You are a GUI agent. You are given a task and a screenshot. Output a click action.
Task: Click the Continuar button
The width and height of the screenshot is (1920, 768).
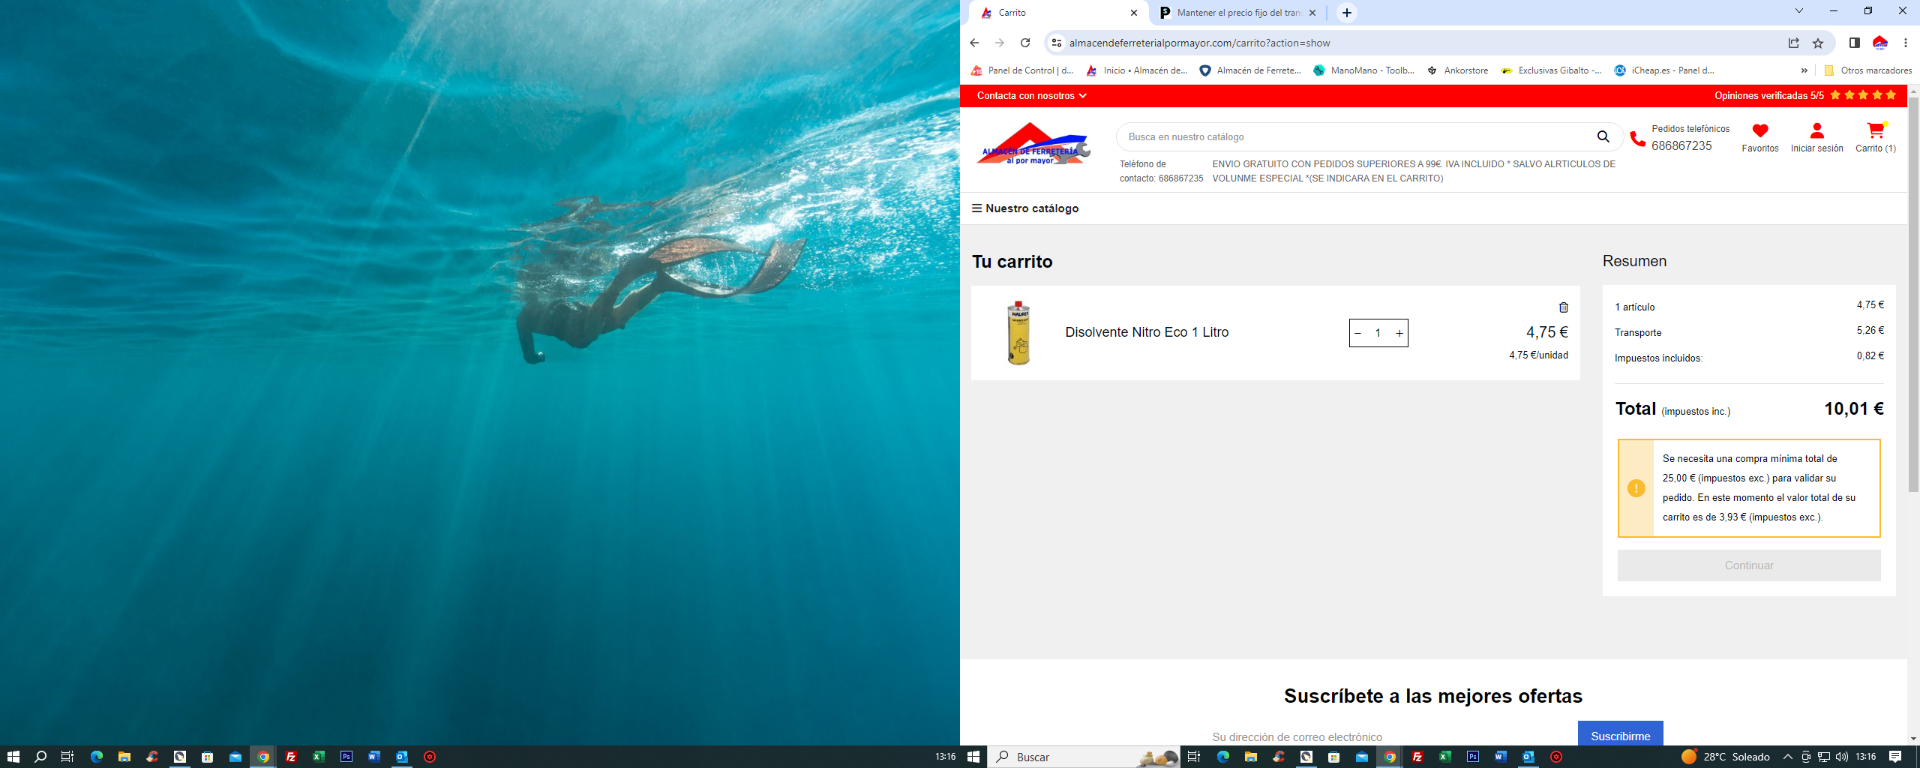click(x=1749, y=566)
